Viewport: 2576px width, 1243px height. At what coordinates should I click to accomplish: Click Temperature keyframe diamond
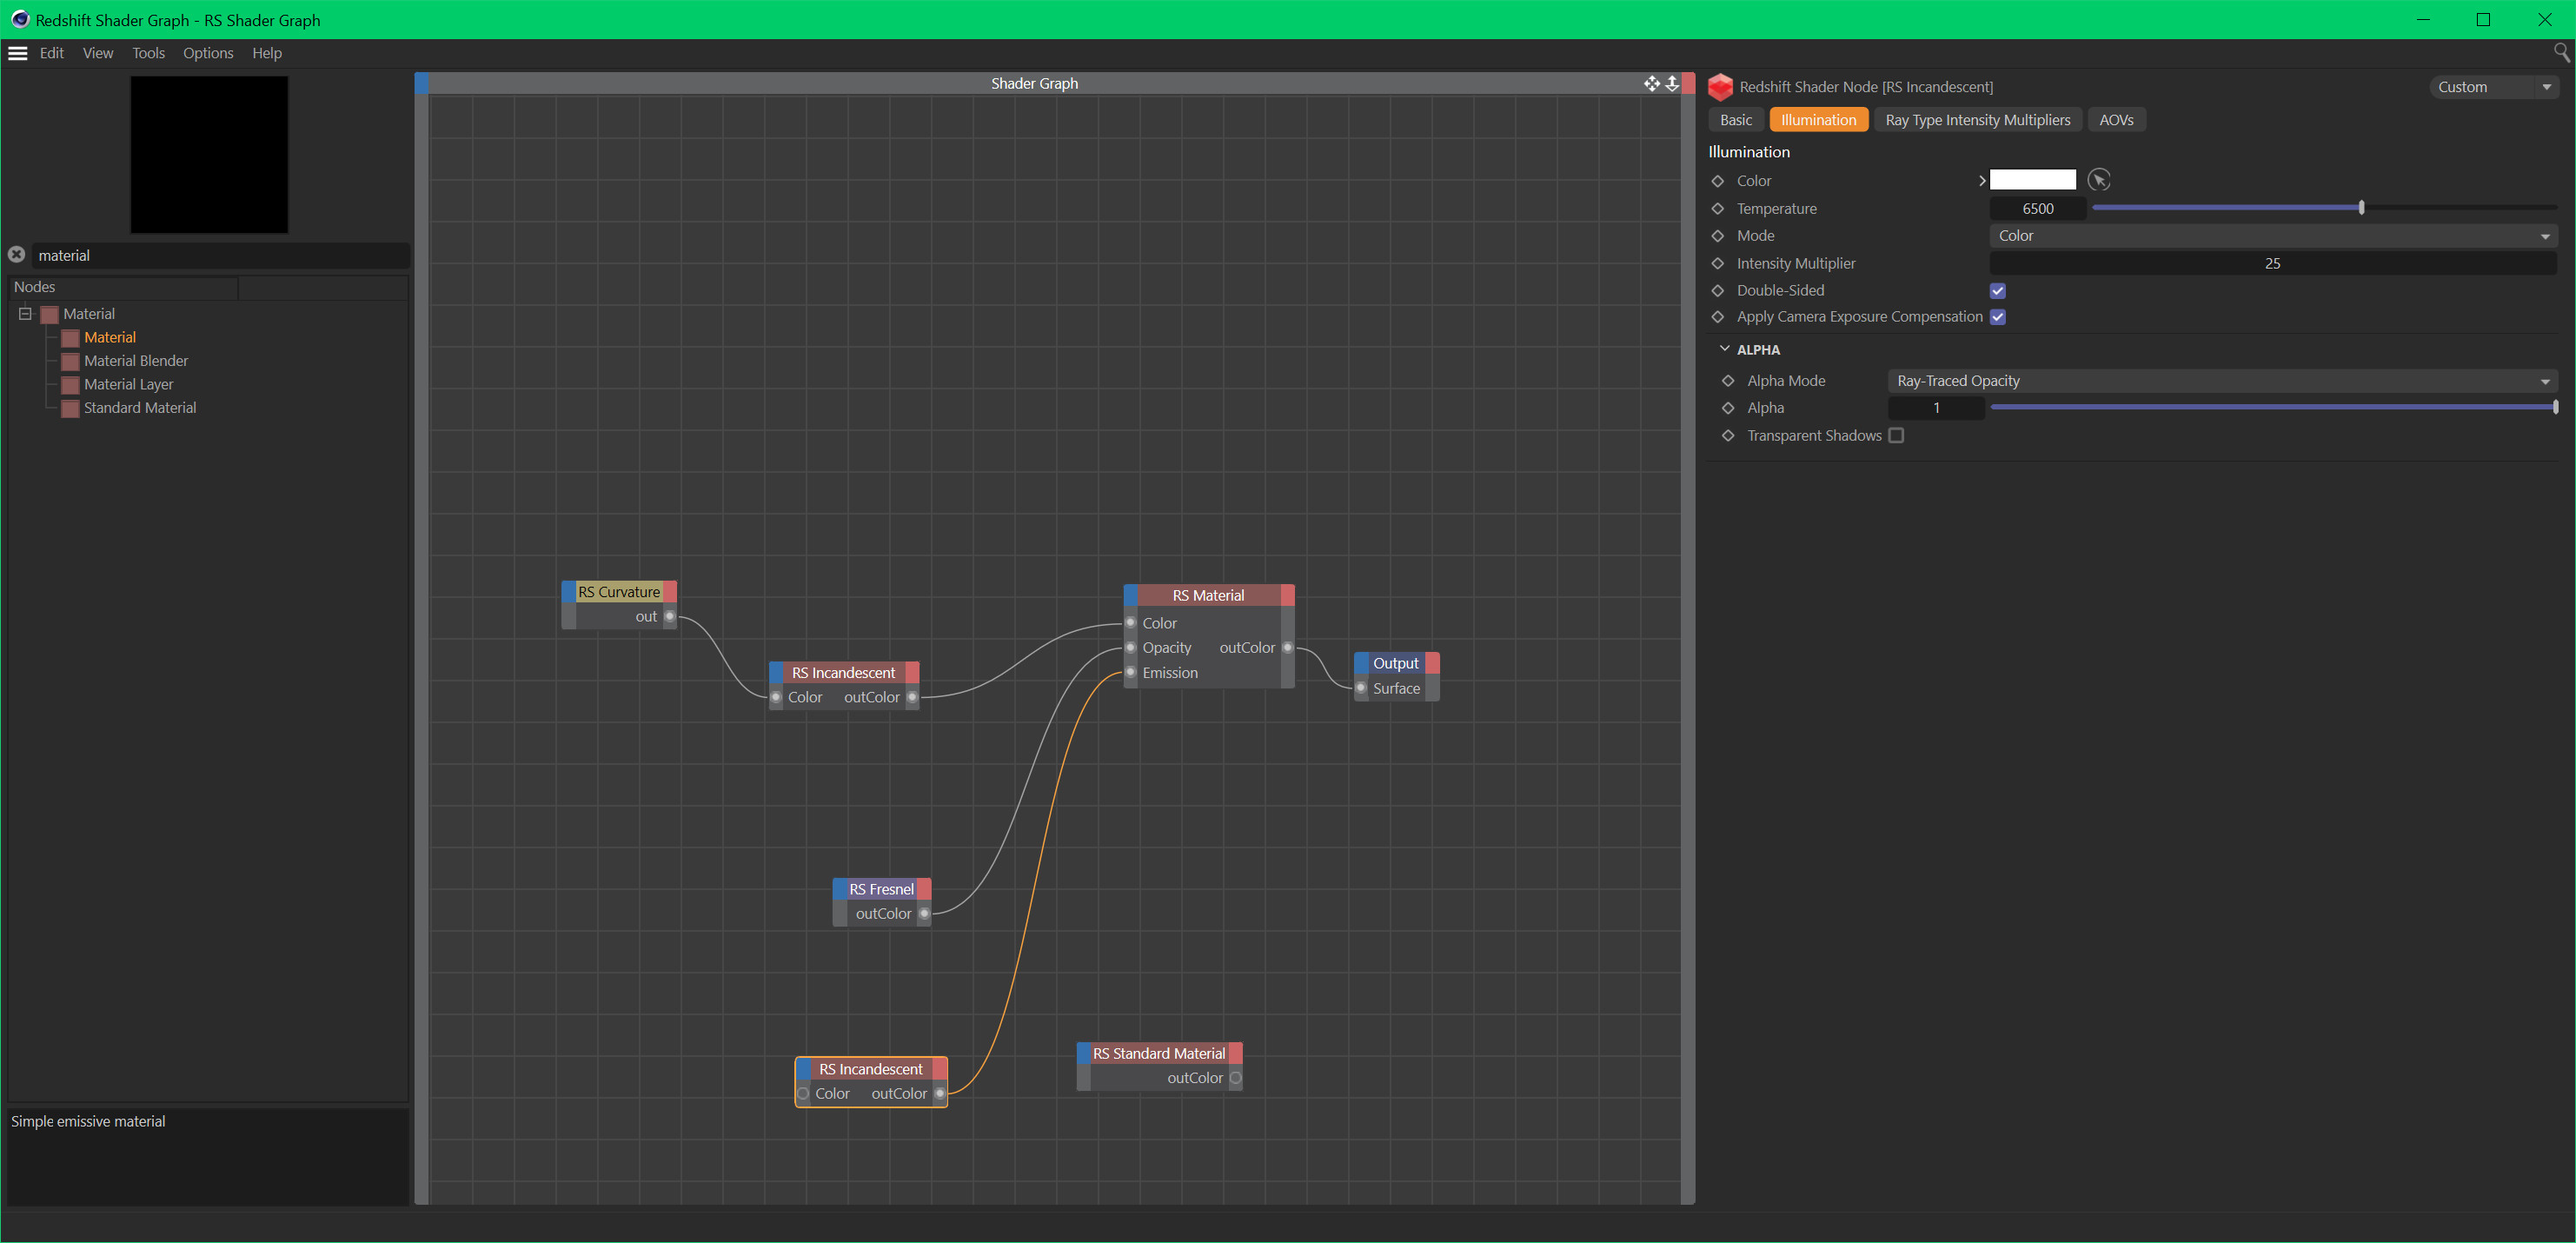(x=1718, y=209)
